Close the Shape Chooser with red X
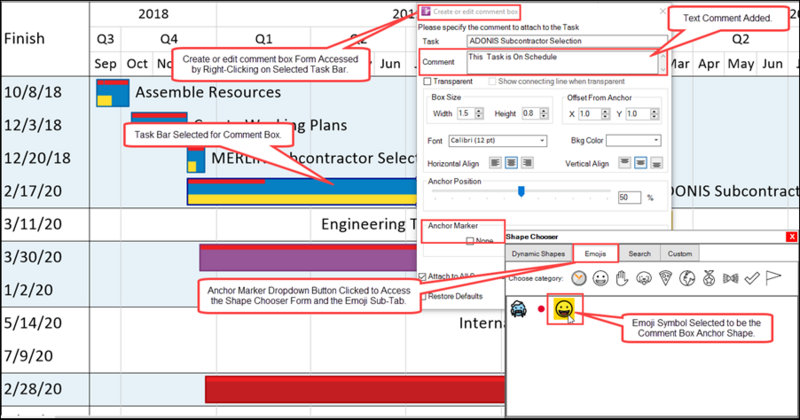Viewport: 800px width, 420px height. click(792, 236)
